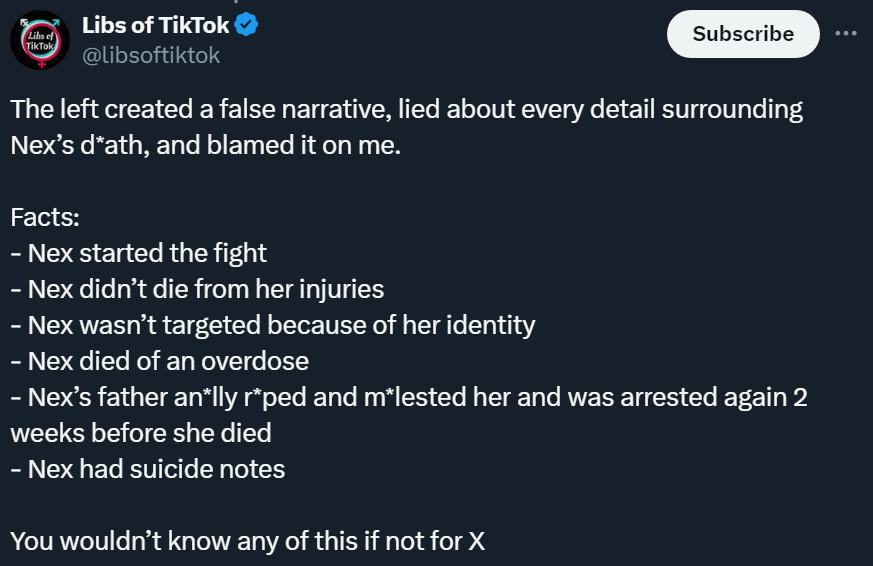873x566 pixels.
Task: Click the tweet's opening line about false narrative
Action: [x=406, y=109]
